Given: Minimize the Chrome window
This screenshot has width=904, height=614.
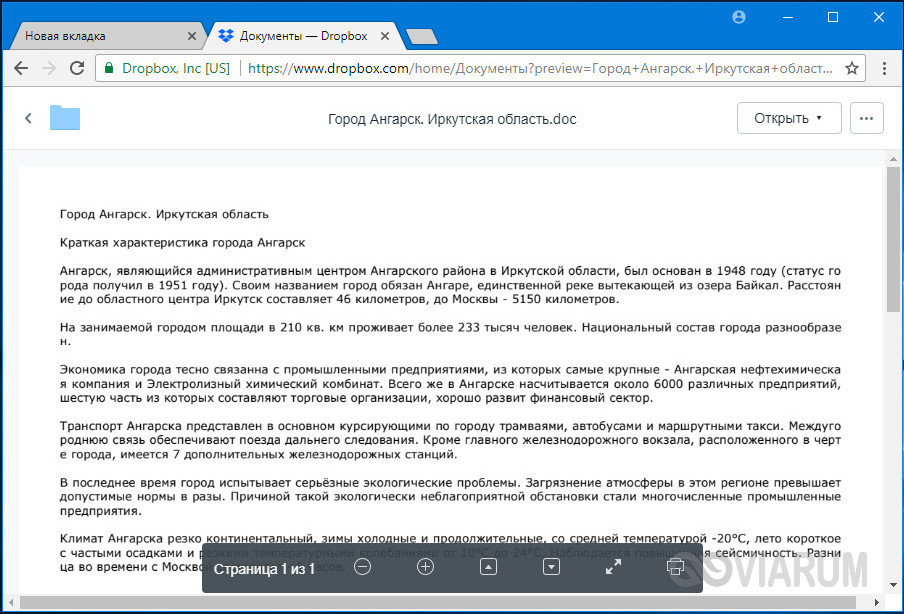Looking at the screenshot, I should click(x=788, y=17).
